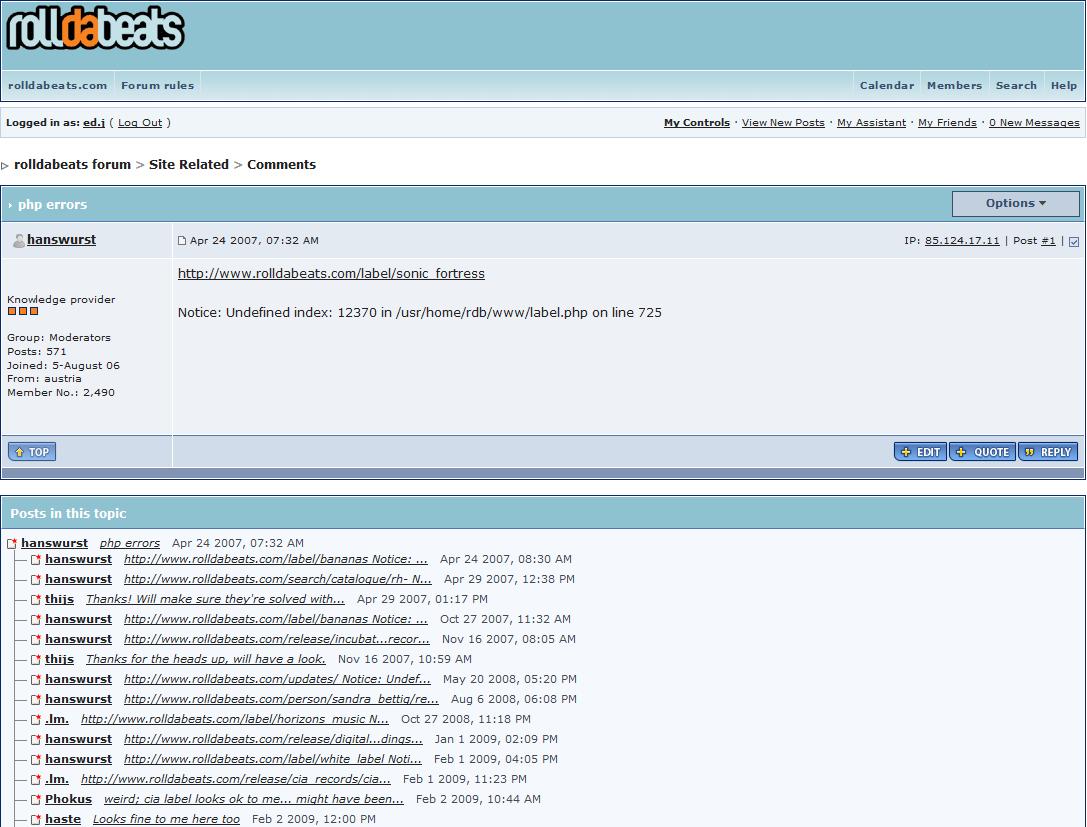
Task: Click the small arrow icon before the php errors topic title
Action: click(x=10, y=205)
